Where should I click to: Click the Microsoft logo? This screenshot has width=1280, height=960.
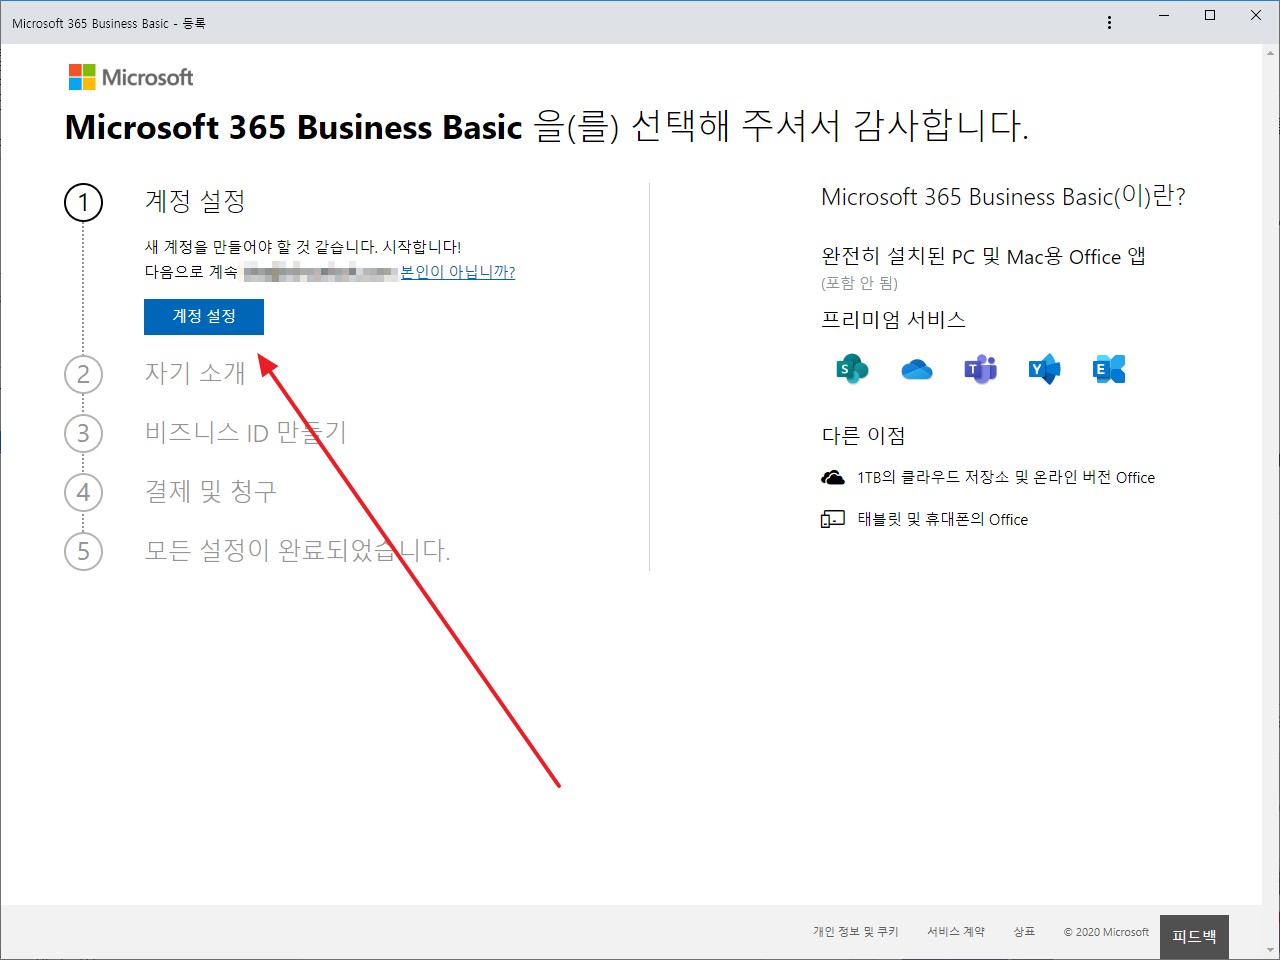point(131,77)
